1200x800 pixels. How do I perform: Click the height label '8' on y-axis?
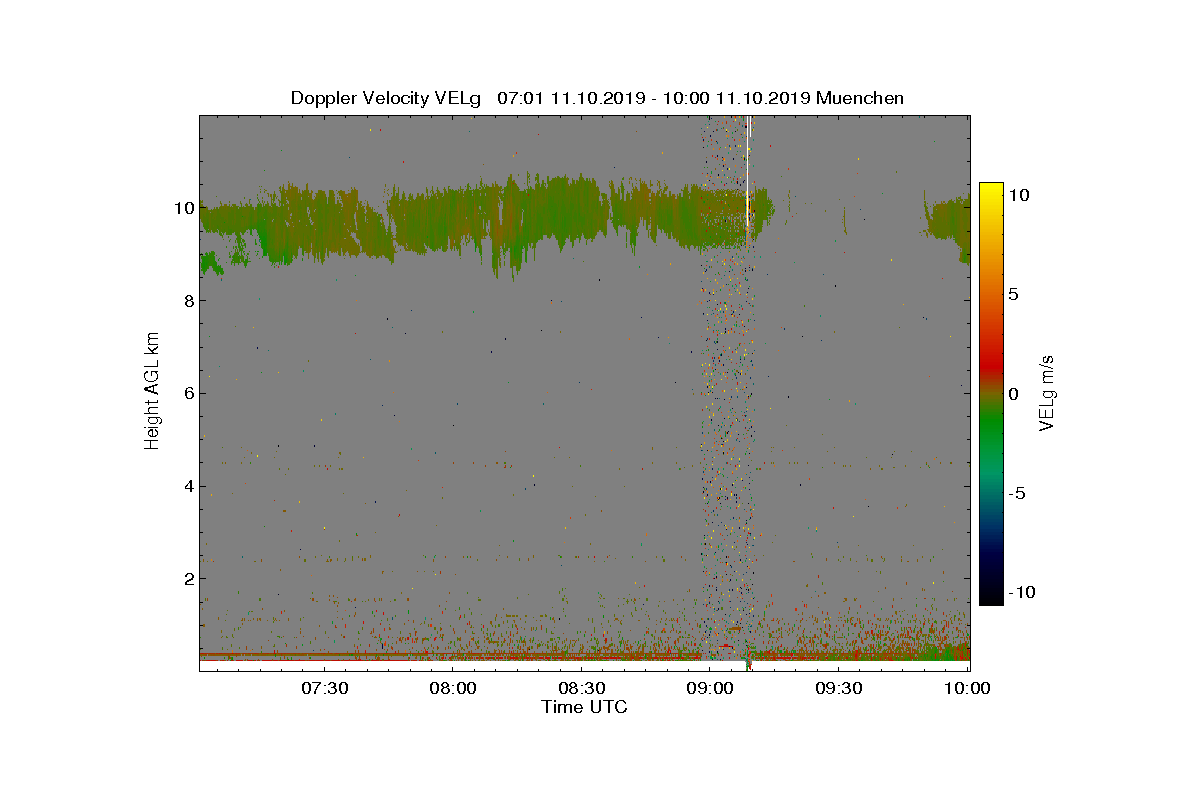(188, 301)
